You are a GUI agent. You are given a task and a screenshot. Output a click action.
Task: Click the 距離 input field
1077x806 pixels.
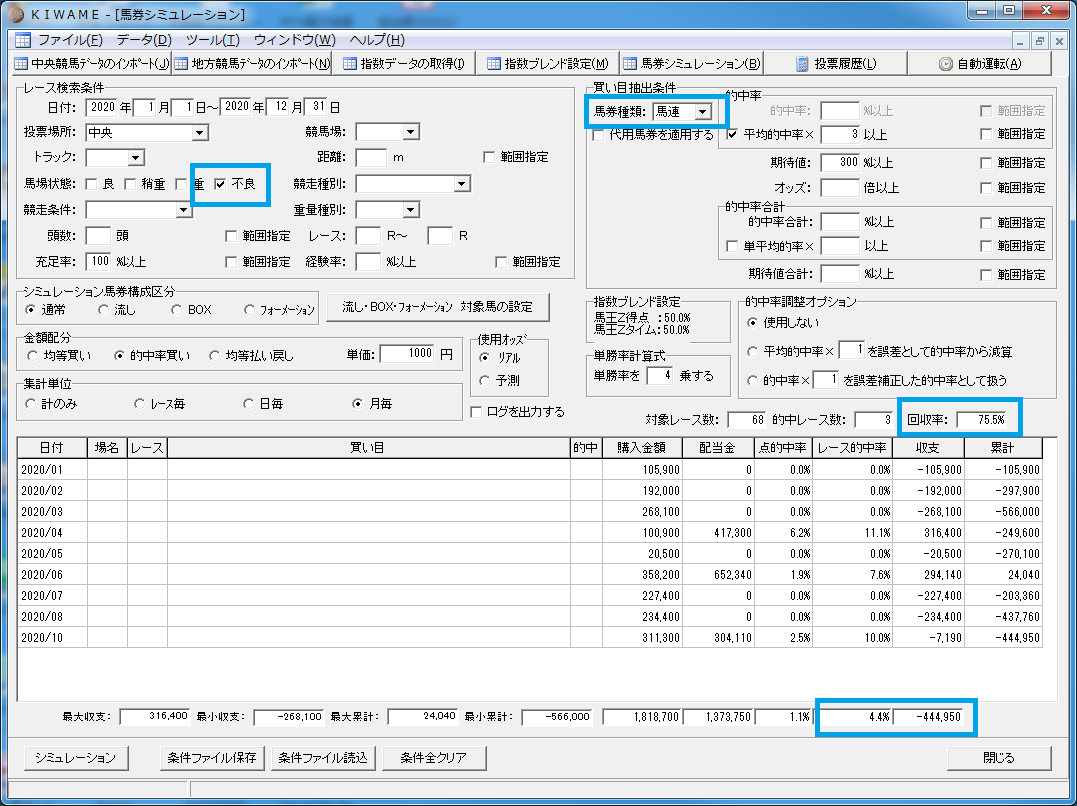point(371,157)
